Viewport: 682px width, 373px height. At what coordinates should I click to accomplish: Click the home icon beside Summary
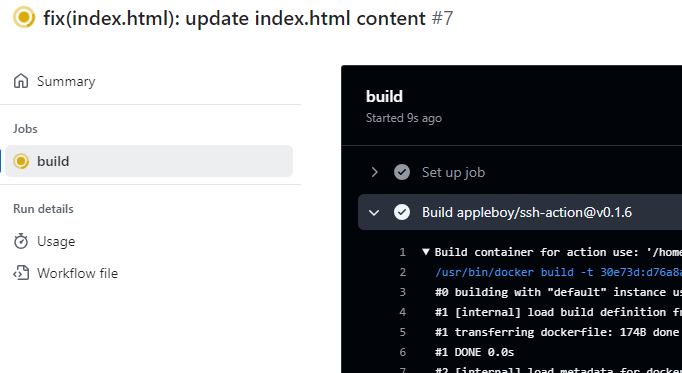pos(21,81)
